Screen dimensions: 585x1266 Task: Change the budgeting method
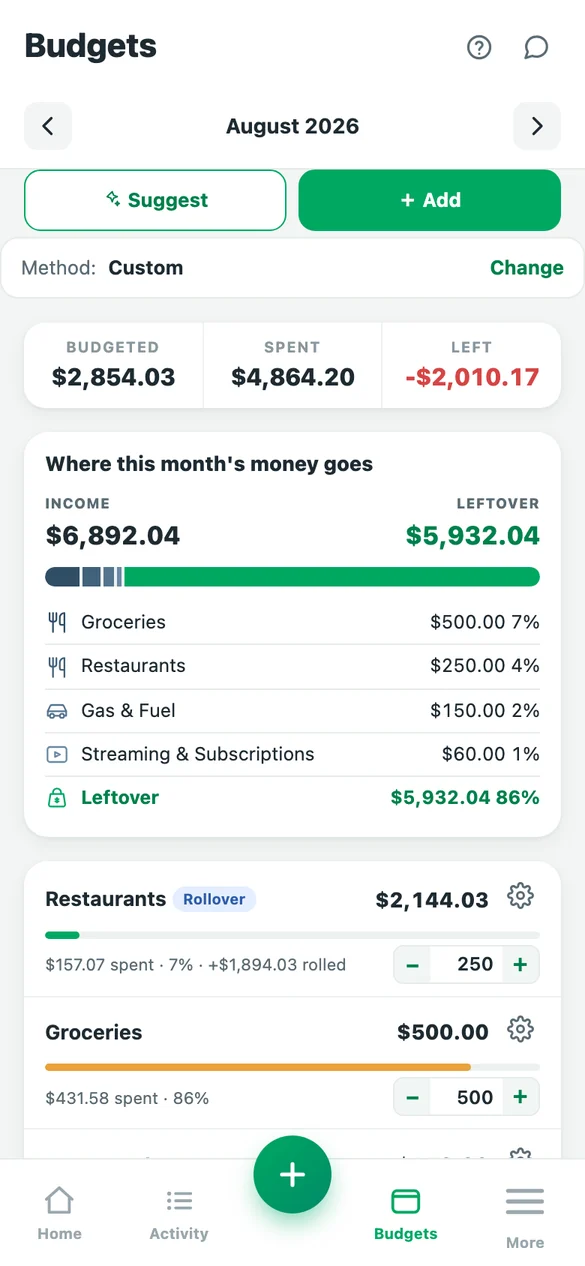(x=527, y=268)
